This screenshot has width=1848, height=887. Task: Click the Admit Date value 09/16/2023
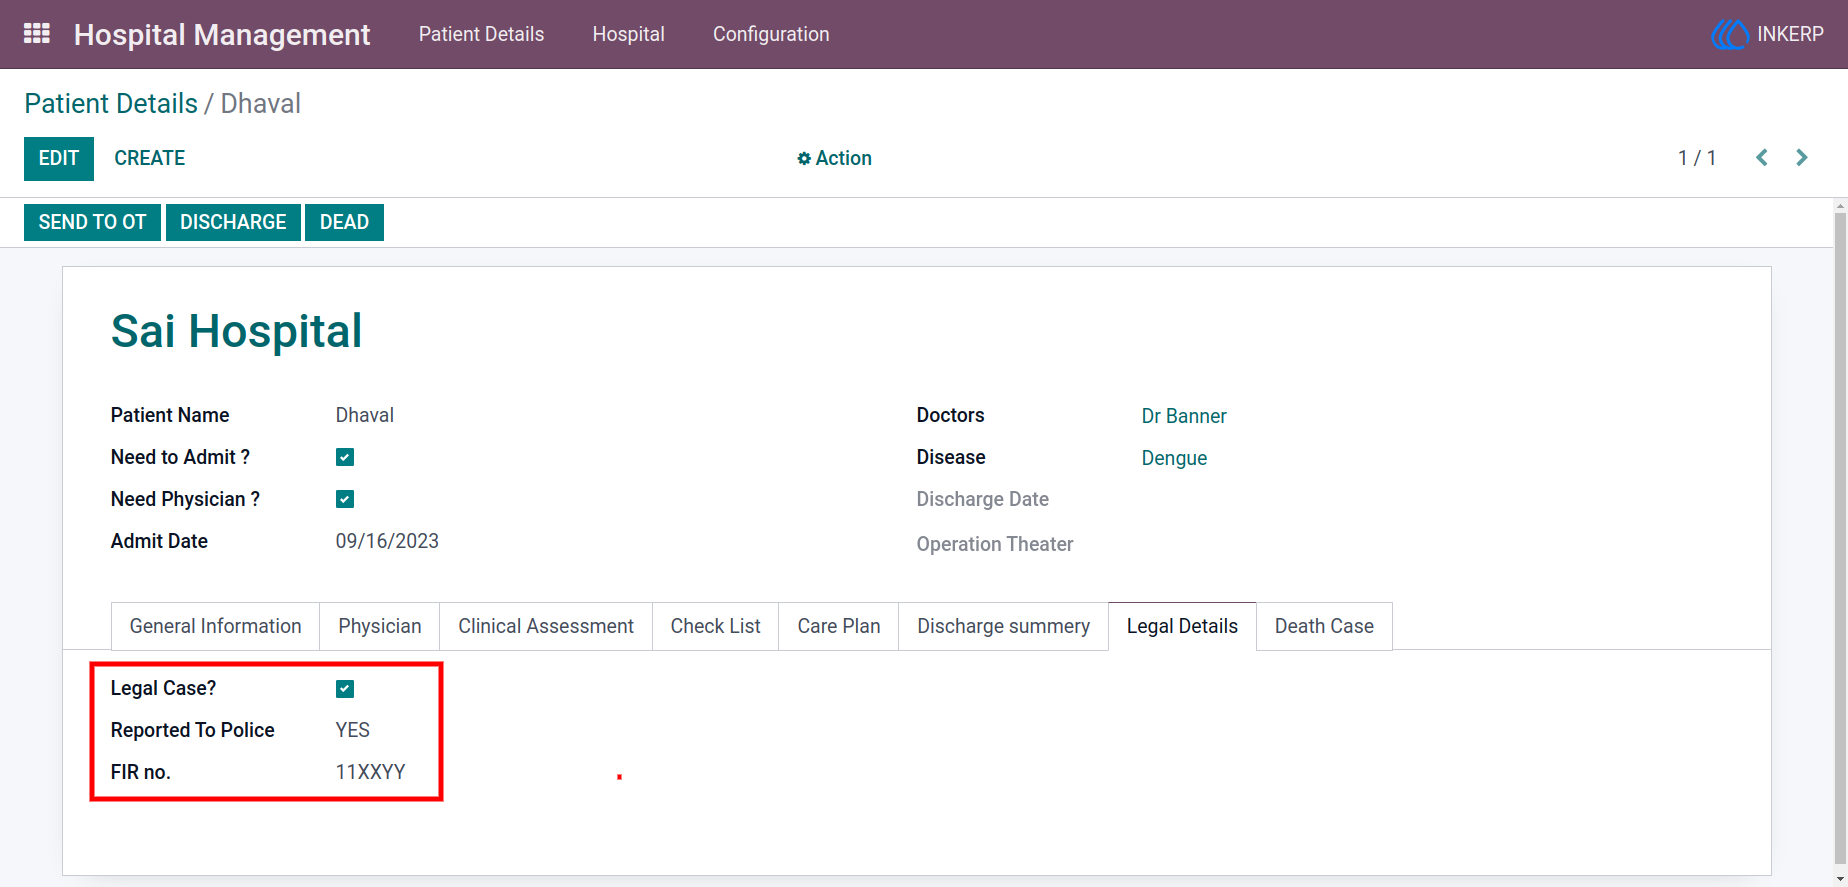[x=387, y=541]
